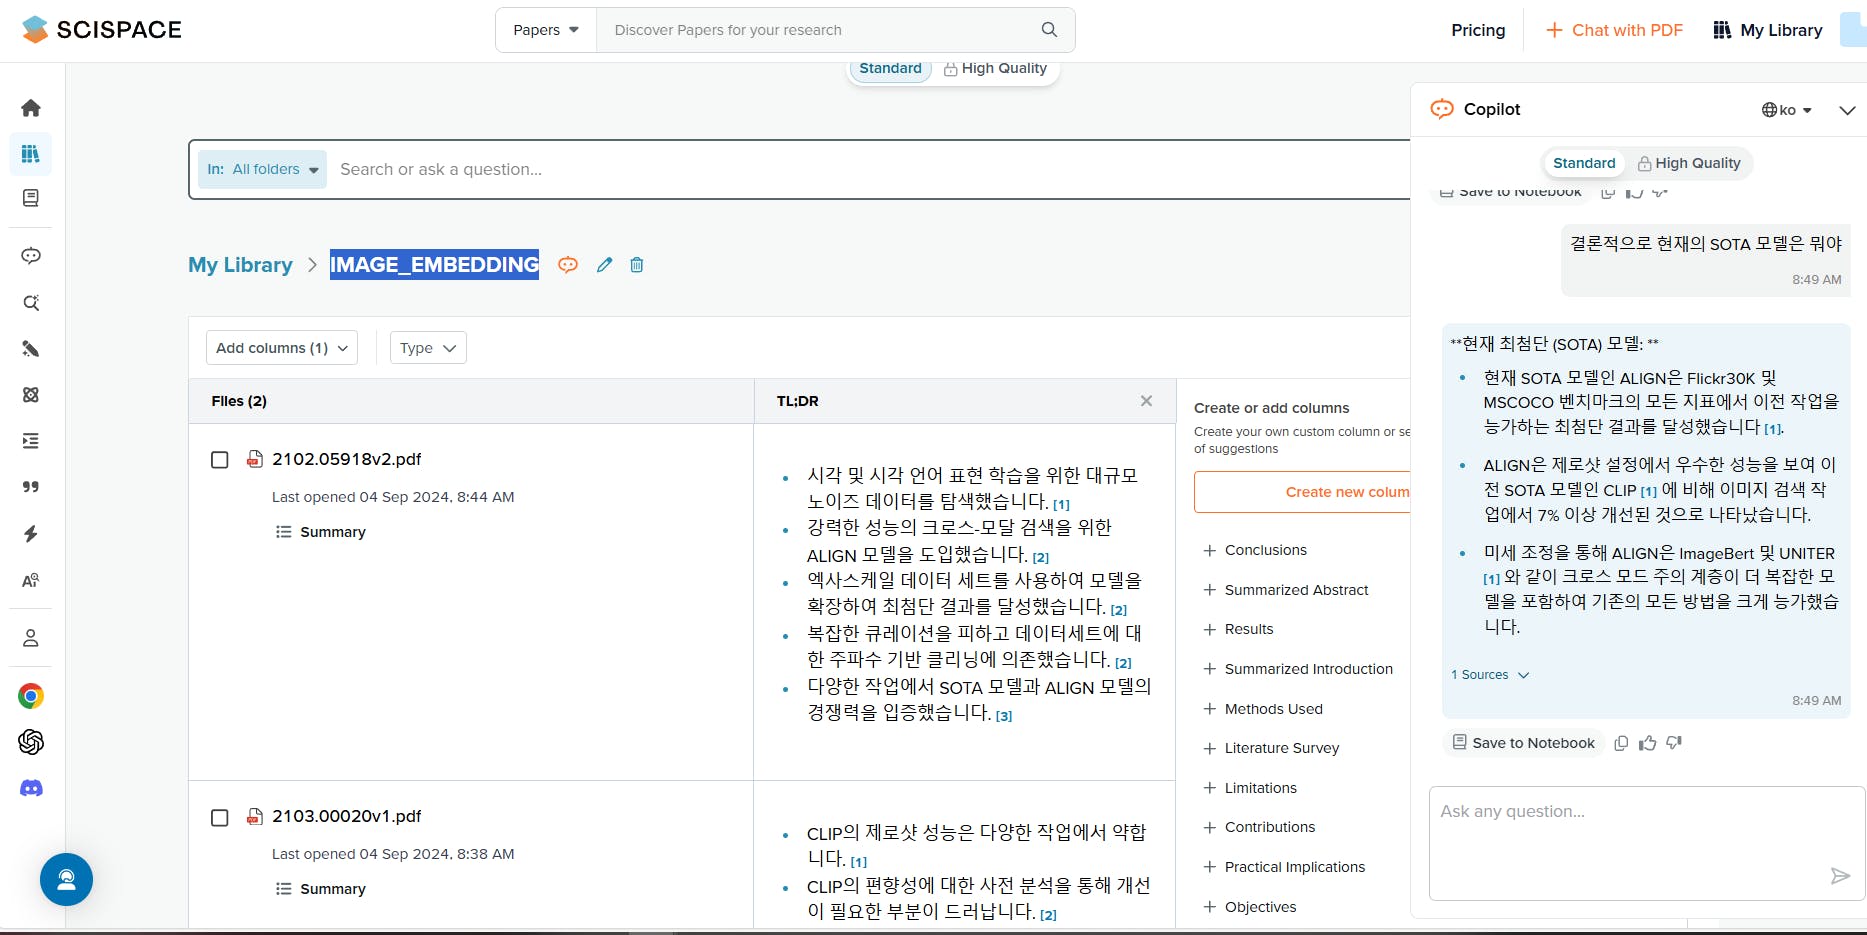This screenshot has height=935, width=1867.
Task: Tick the checkbox for 2103.00020v1.pdf
Action: pos(220,818)
